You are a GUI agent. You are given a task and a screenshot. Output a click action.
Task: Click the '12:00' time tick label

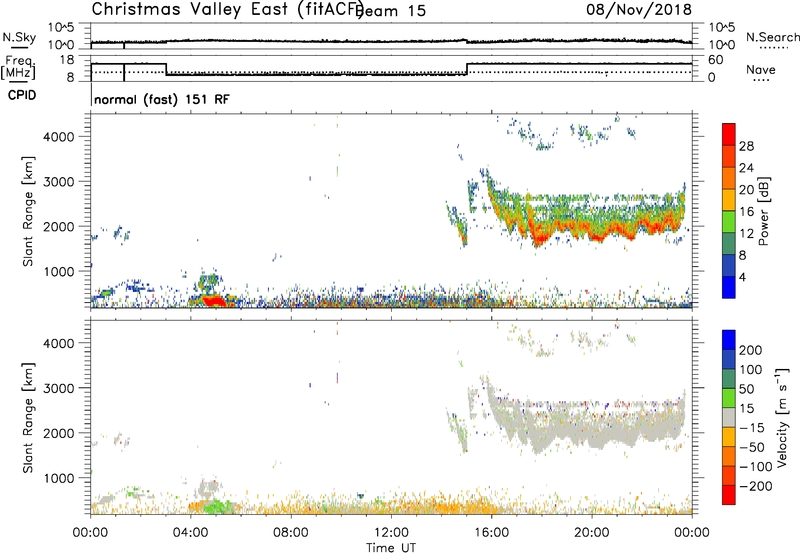point(391,533)
